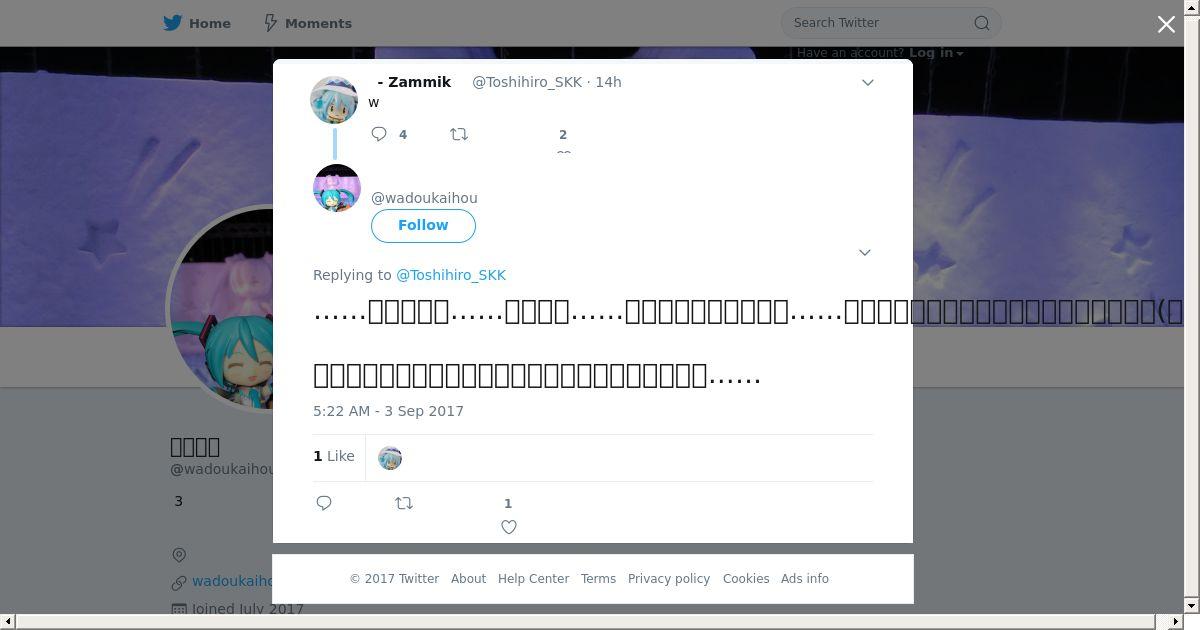The height and width of the screenshot is (630, 1200).
Task: Open the @Toshihiro_SKK replying-to link
Action: pyautogui.click(x=451, y=275)
